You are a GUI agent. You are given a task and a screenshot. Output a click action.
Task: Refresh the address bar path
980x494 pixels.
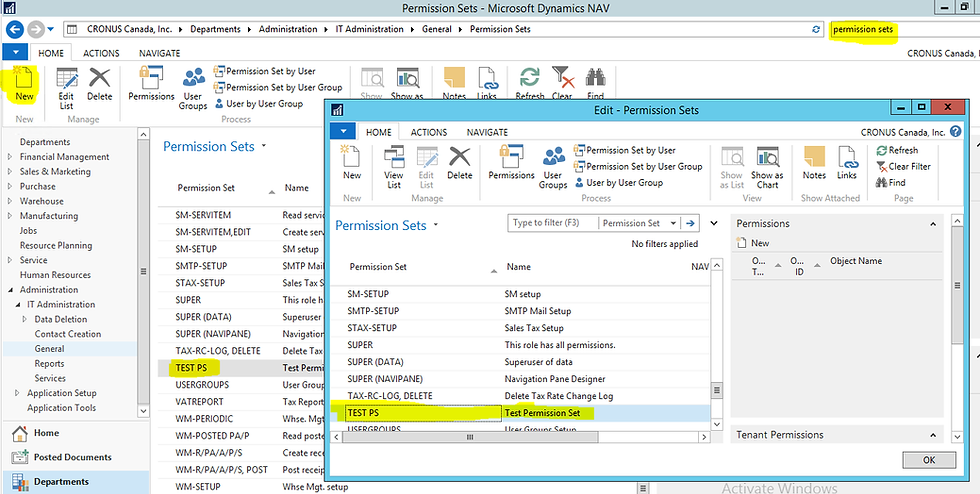pos(815,29)
